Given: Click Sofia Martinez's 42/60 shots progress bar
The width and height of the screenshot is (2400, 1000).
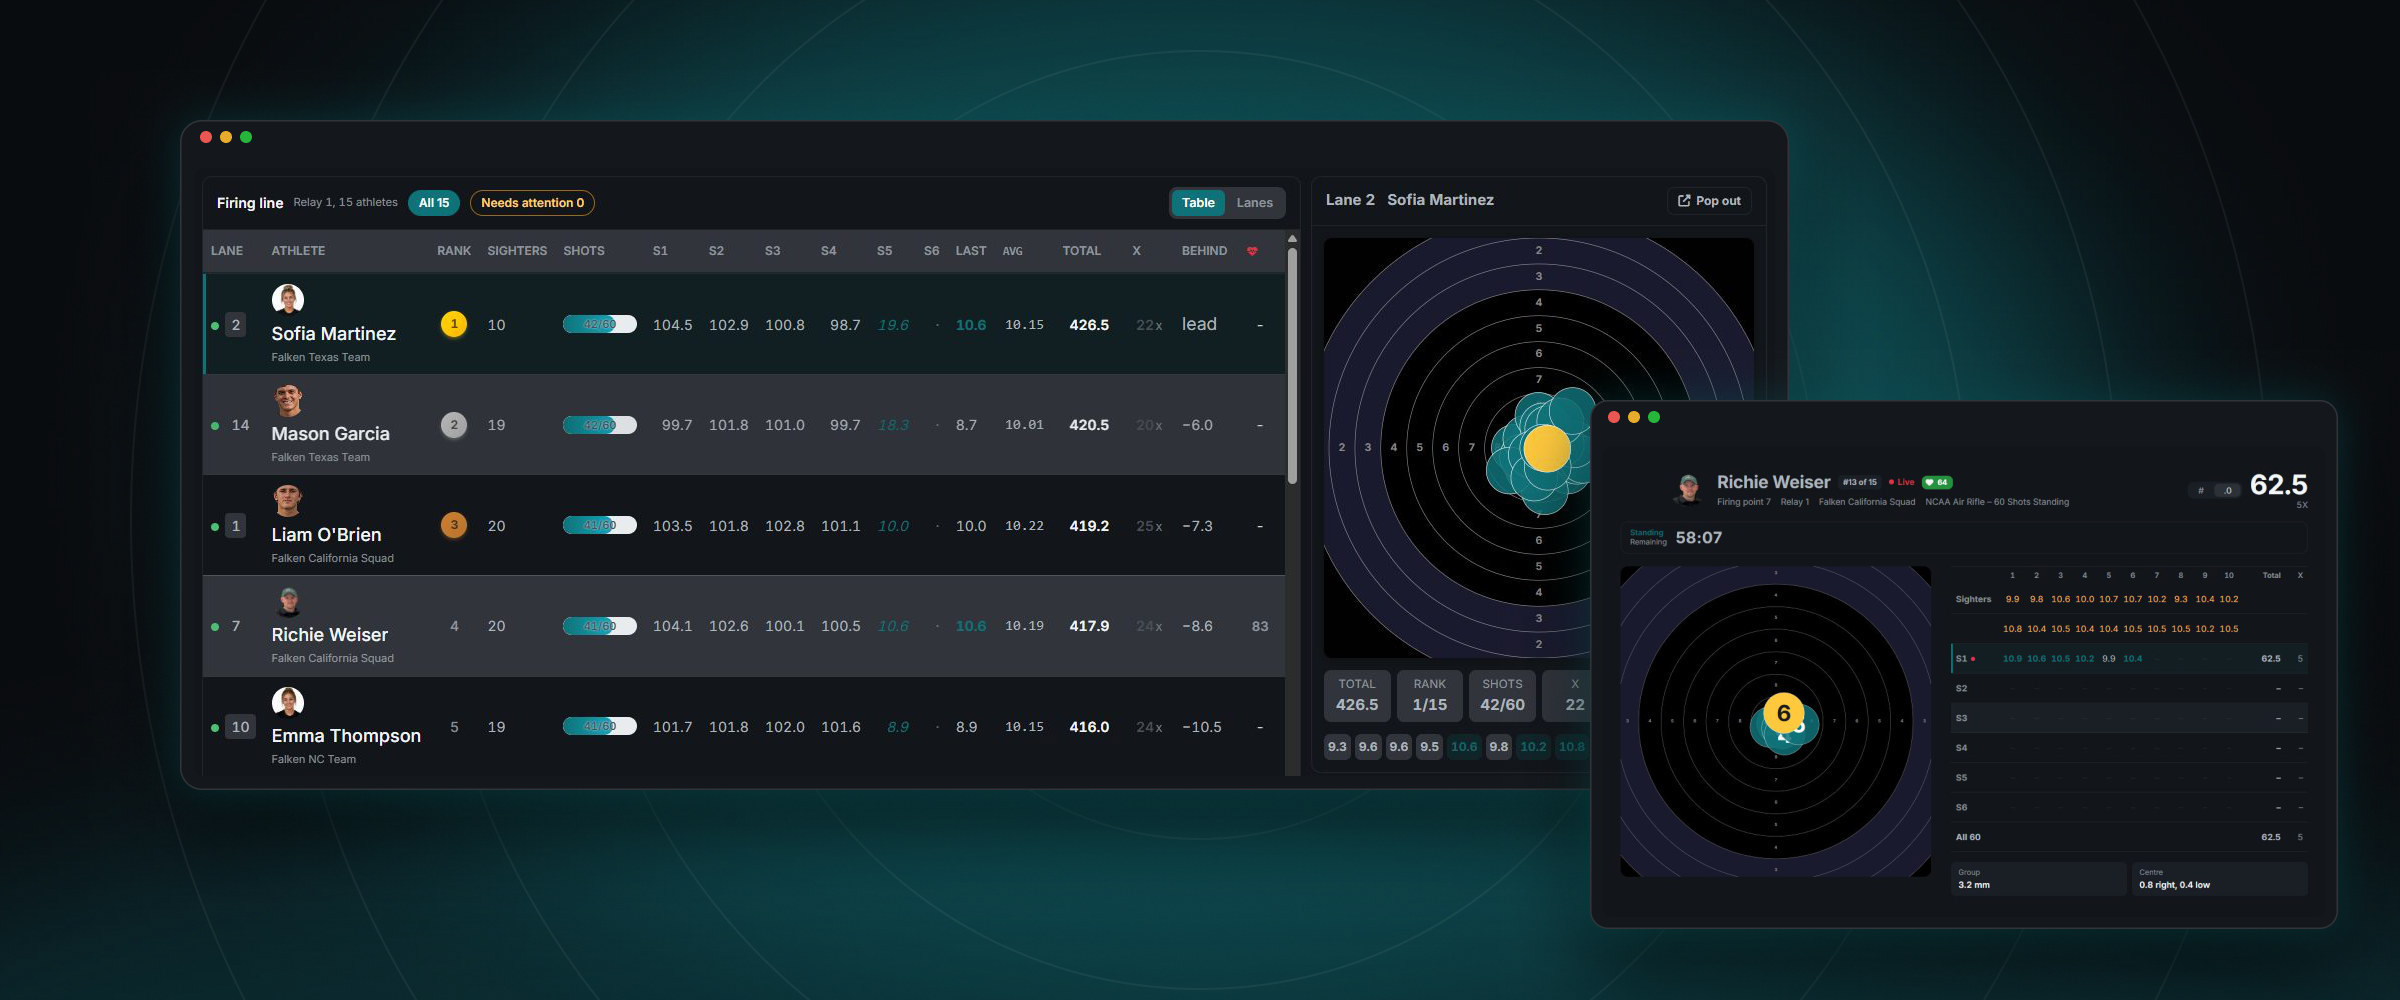Looking at the screenshot, I should (x=600, y=324).
